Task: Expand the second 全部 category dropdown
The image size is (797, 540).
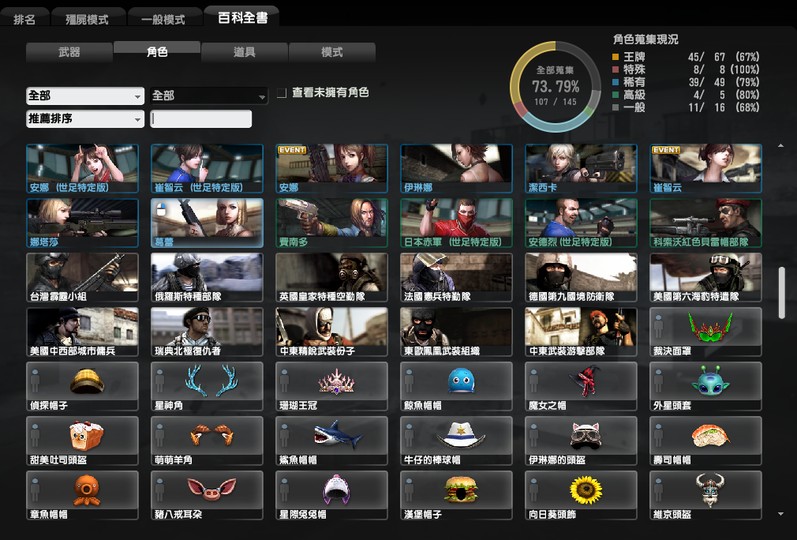Action: coord(209,96)
